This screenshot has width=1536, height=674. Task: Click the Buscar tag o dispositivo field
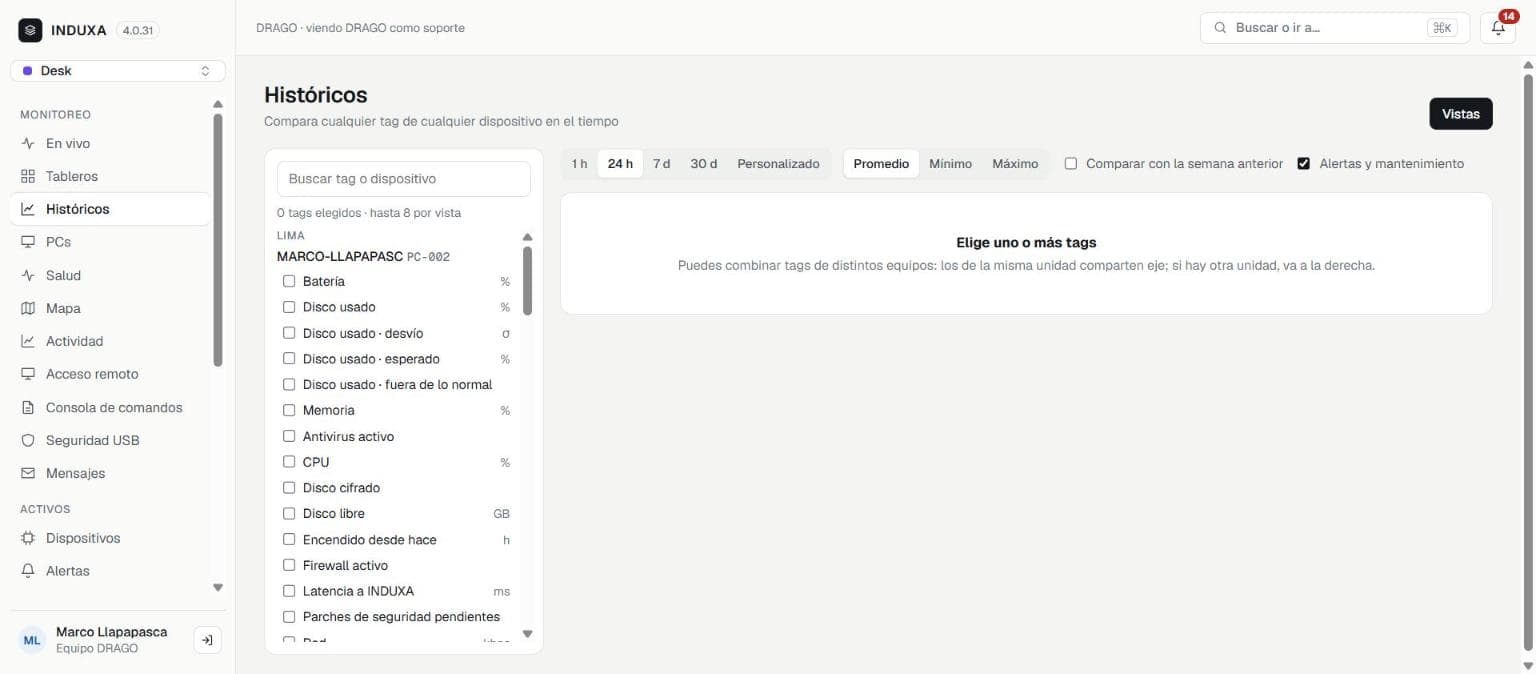(404, 179)
